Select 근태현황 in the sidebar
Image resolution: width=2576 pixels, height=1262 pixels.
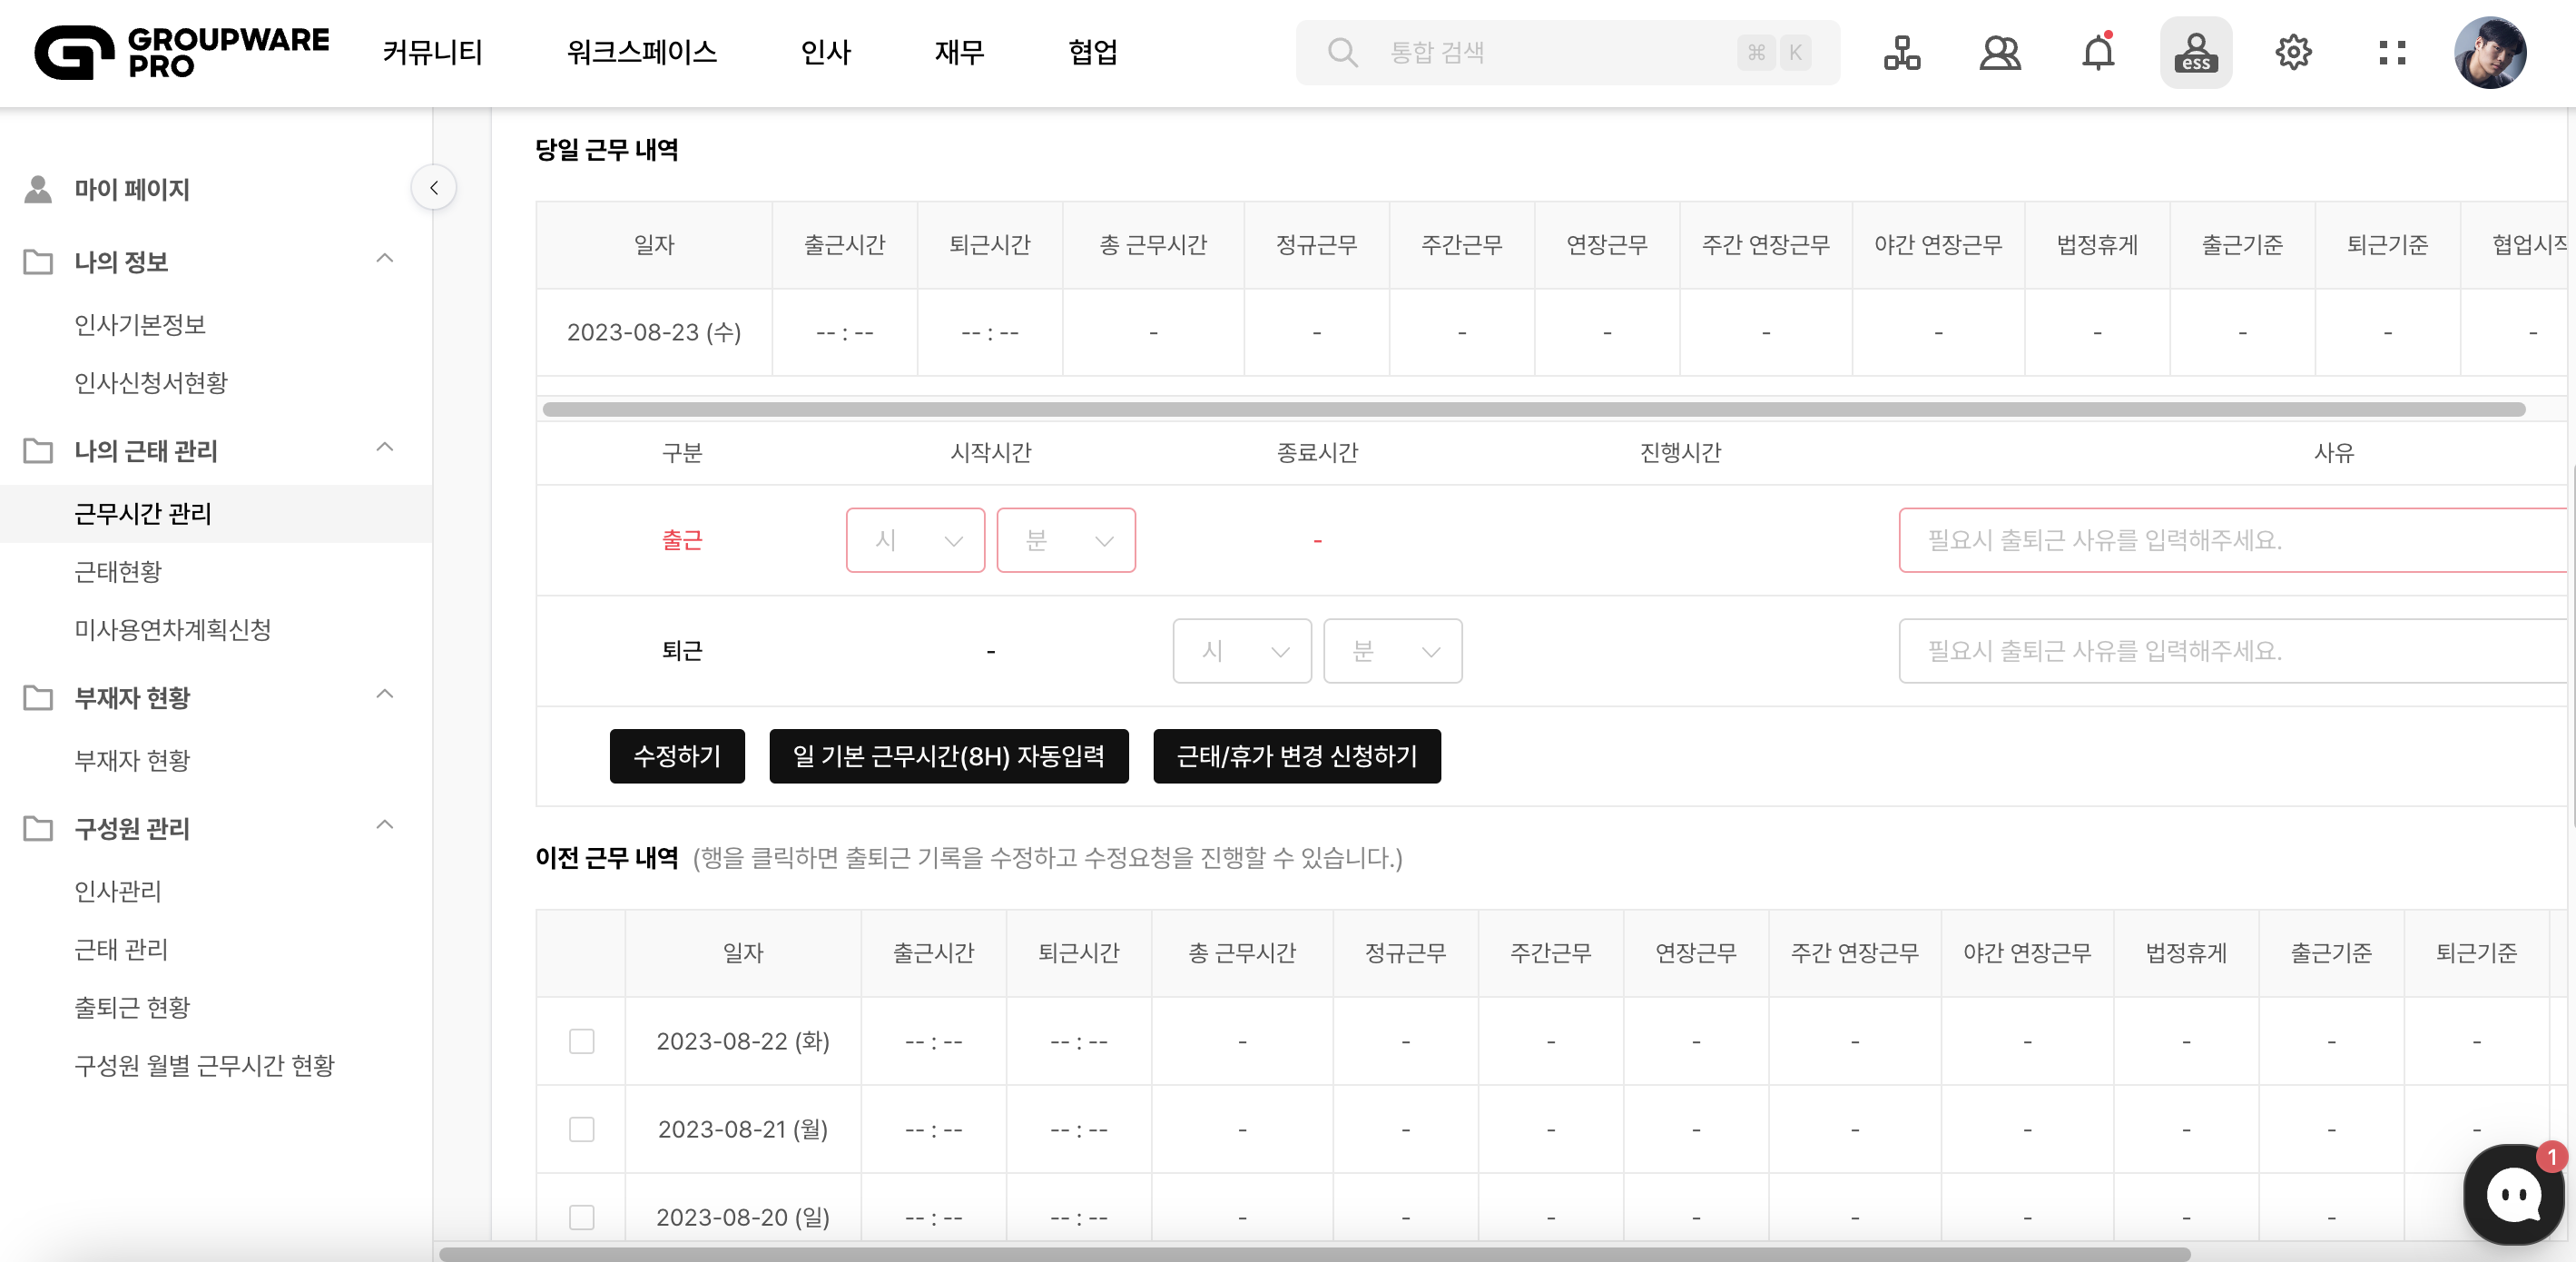[118, 571]
